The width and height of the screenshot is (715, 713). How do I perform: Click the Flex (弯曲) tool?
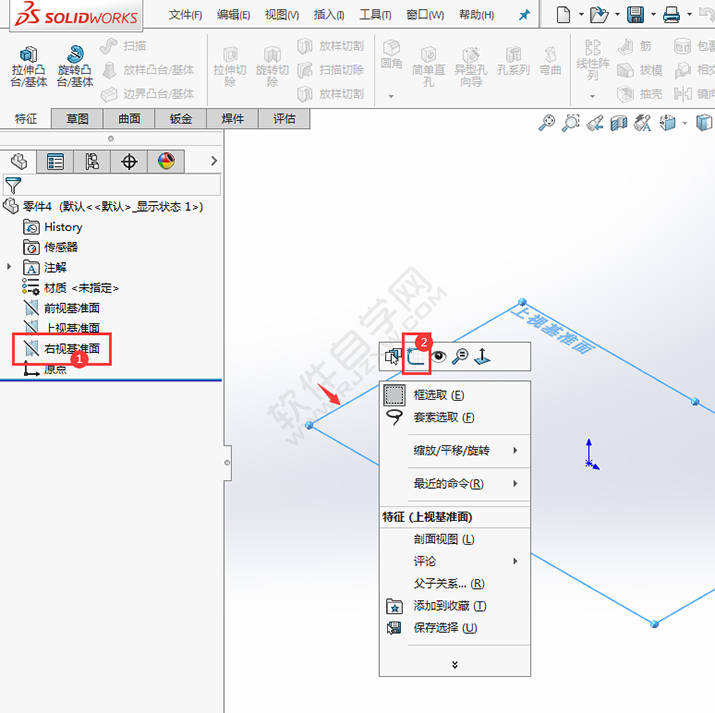(x=550, y=62)
